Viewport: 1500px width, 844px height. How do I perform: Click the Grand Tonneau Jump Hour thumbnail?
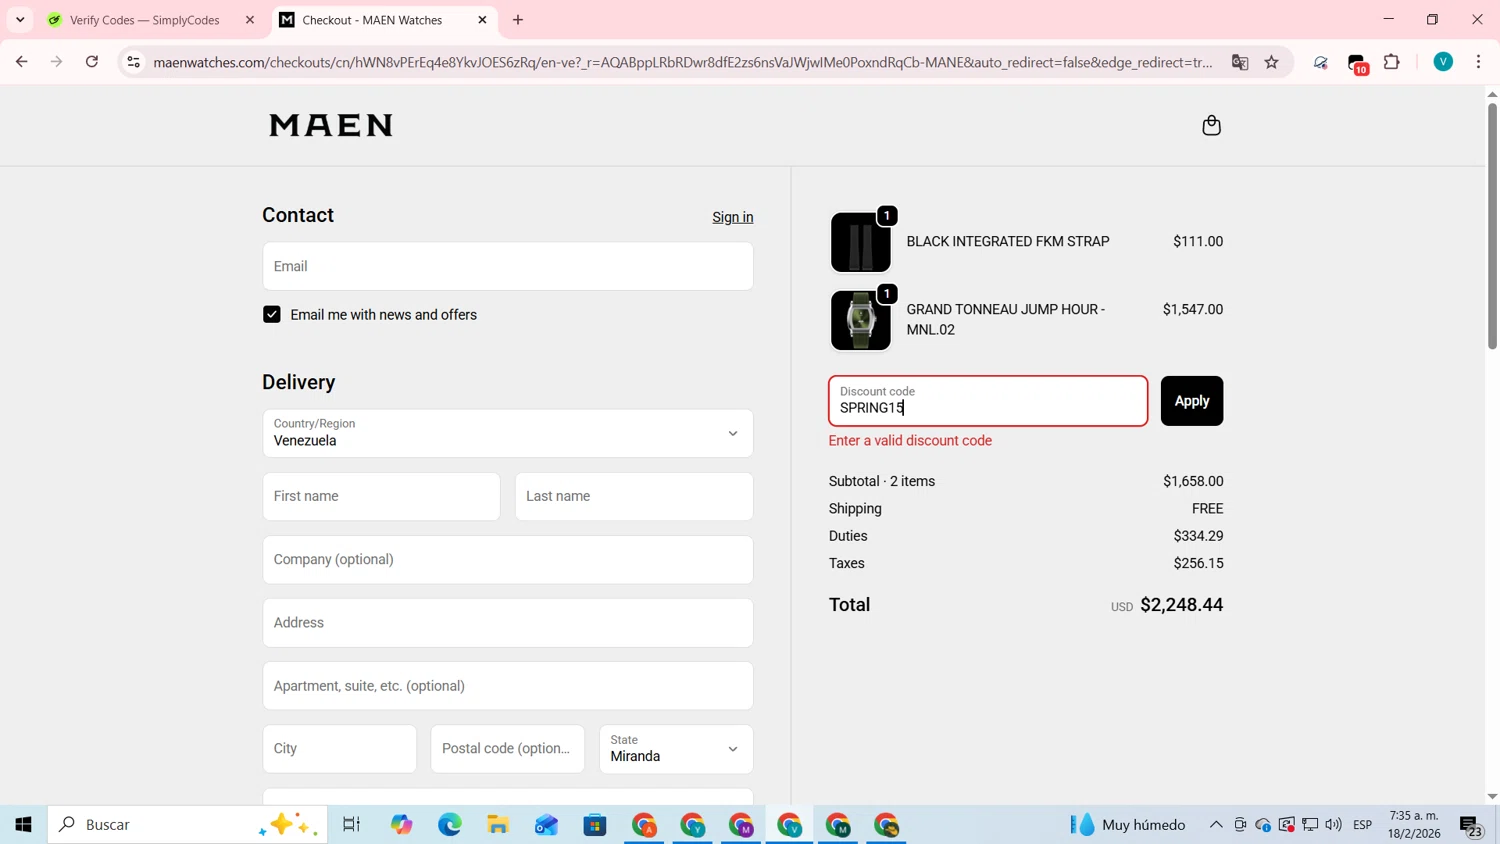tap(860, 320)
